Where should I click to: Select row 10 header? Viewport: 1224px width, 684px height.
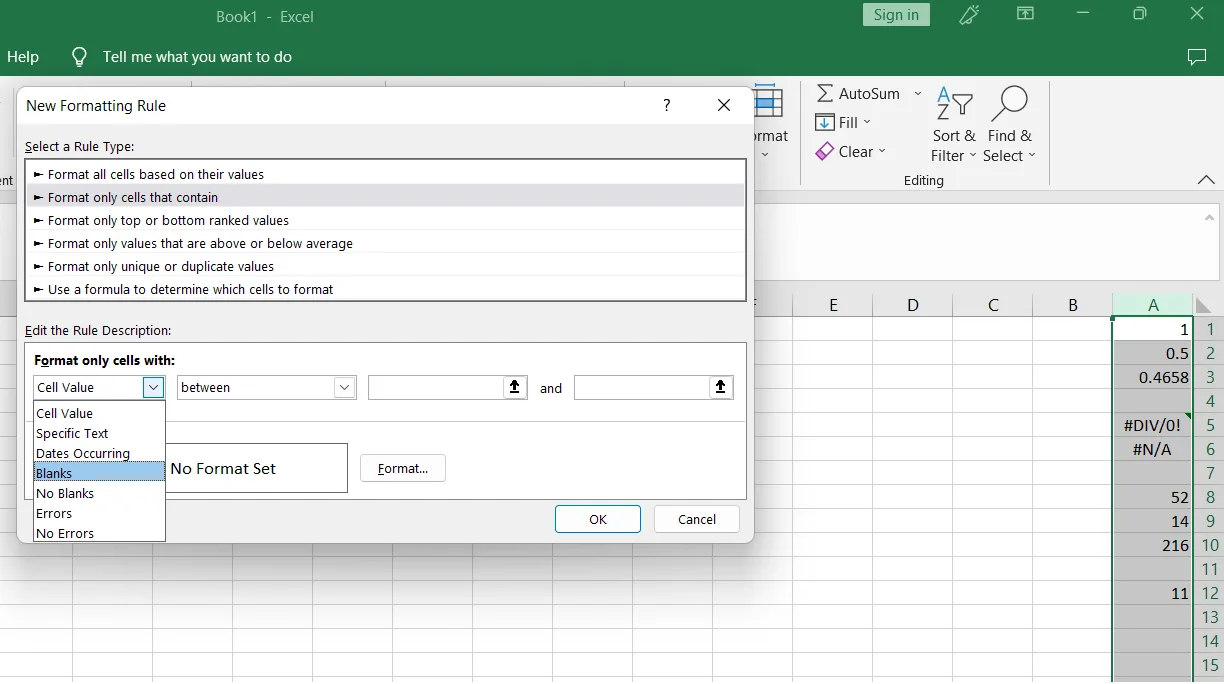click(1210, 545)
